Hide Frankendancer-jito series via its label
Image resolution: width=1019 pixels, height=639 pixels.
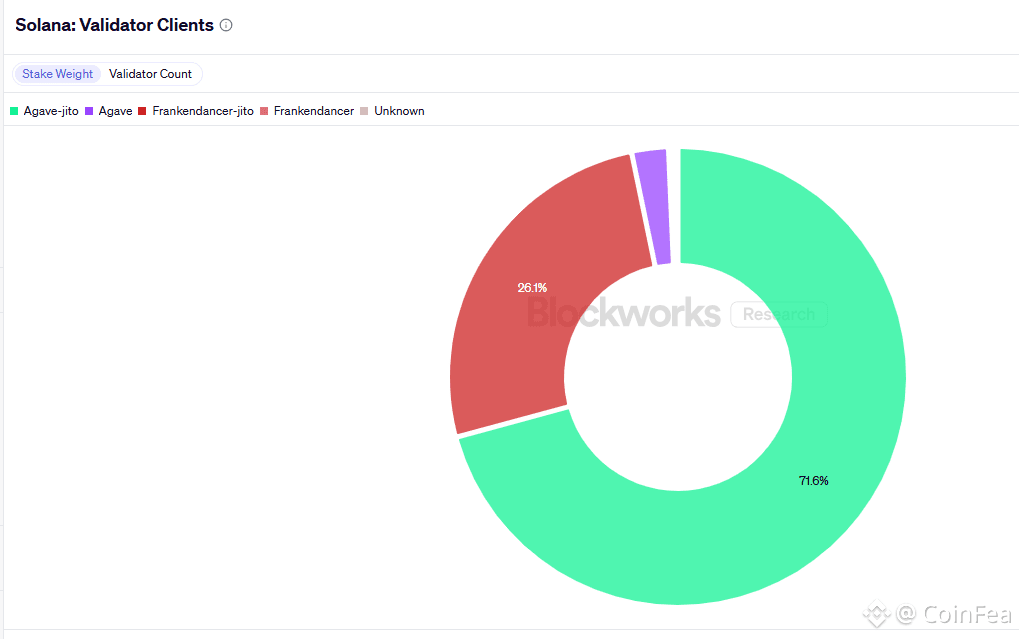pos(203,111)
